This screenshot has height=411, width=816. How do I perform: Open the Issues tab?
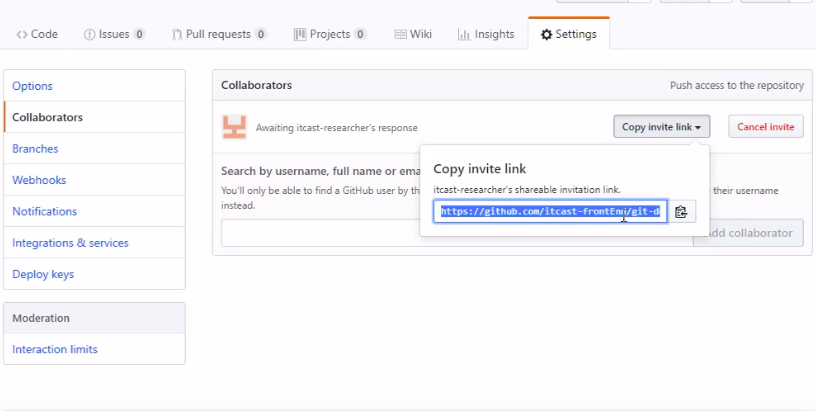point(114,34)
